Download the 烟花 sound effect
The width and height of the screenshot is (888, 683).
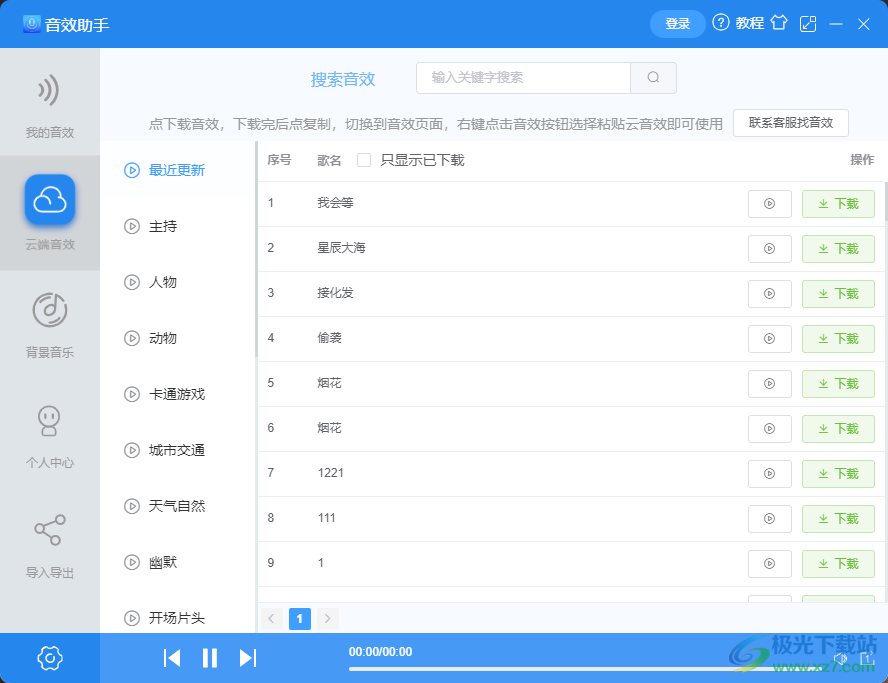pyautogui.click(x=838, y=383)
